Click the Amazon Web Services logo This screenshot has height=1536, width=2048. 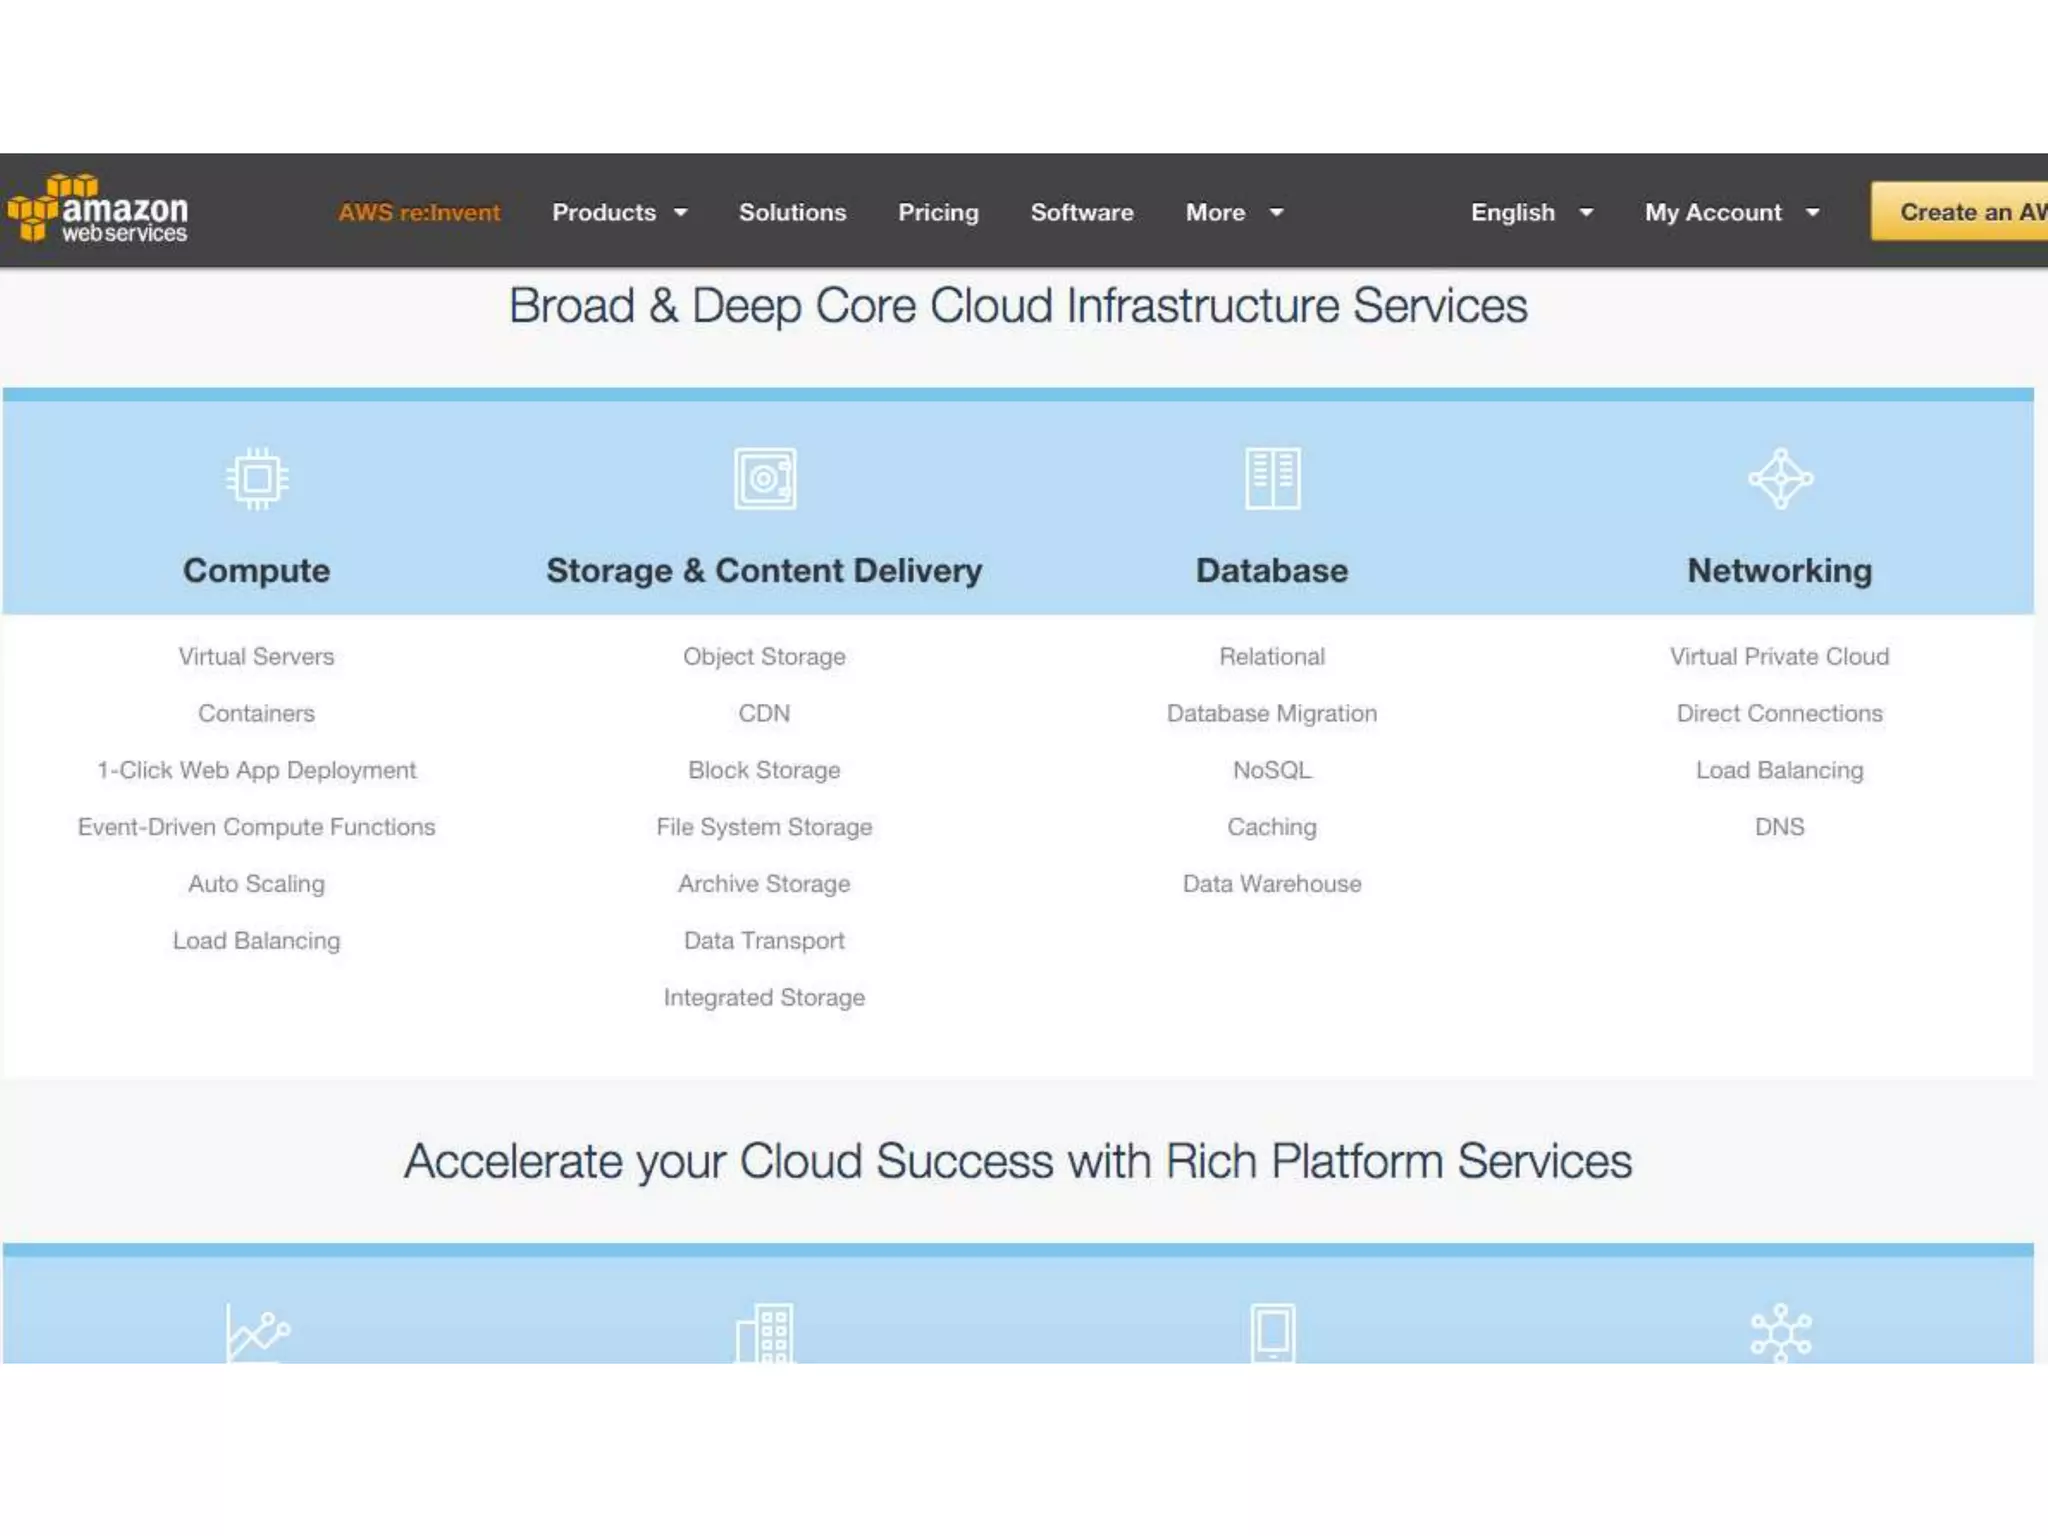tap(98, 210)
